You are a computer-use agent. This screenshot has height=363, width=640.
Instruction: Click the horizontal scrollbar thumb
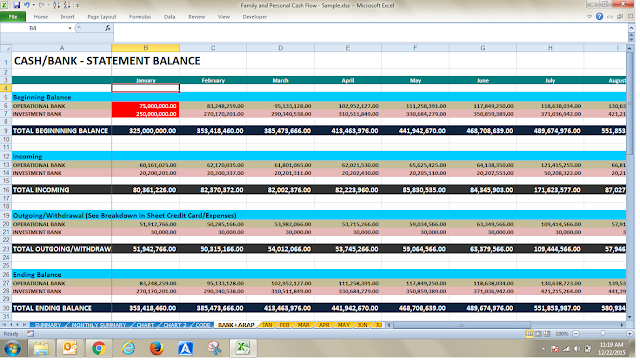tap(462, 325)
